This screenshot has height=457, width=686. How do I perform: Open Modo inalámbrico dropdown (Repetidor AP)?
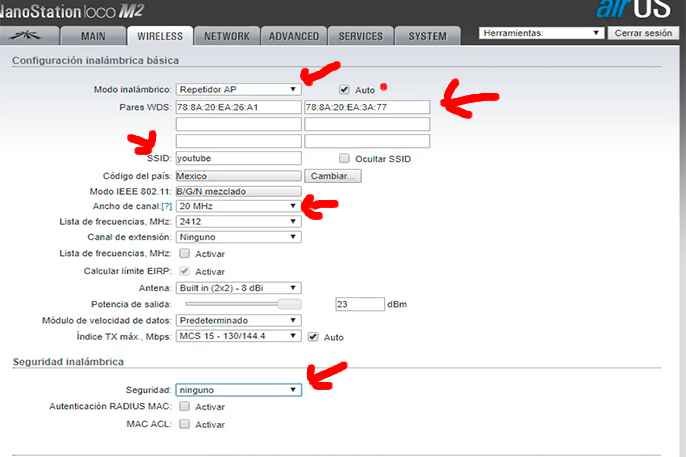click(238, 89)
